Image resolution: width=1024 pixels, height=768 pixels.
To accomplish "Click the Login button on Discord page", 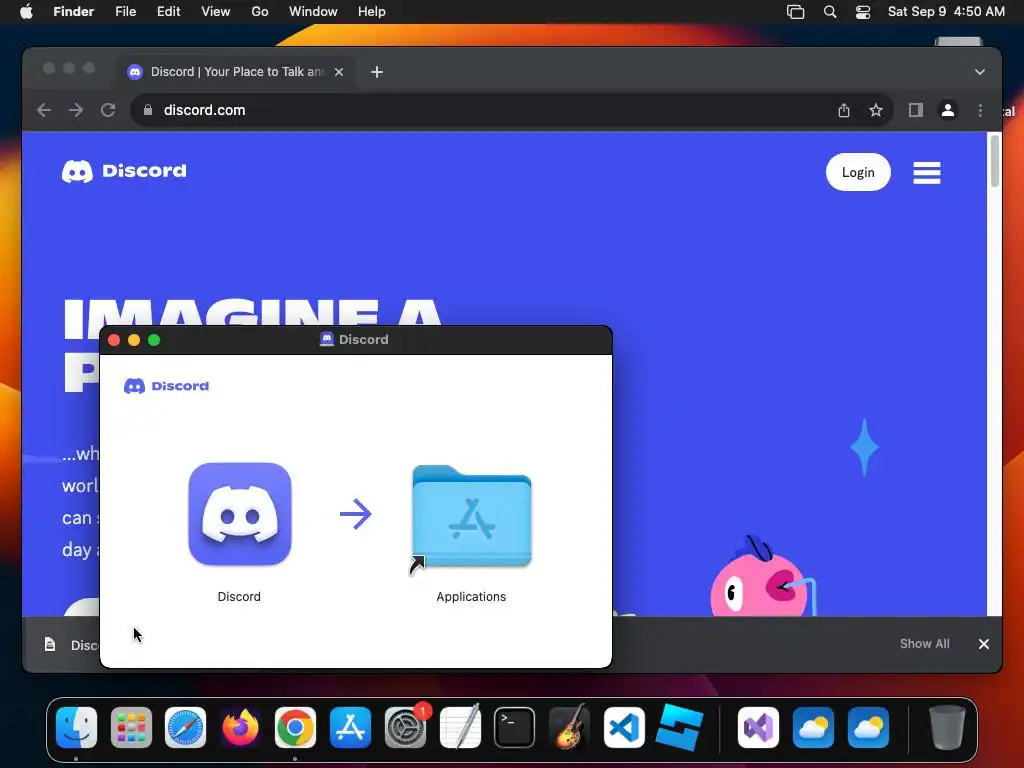I will tap(857, 172).
